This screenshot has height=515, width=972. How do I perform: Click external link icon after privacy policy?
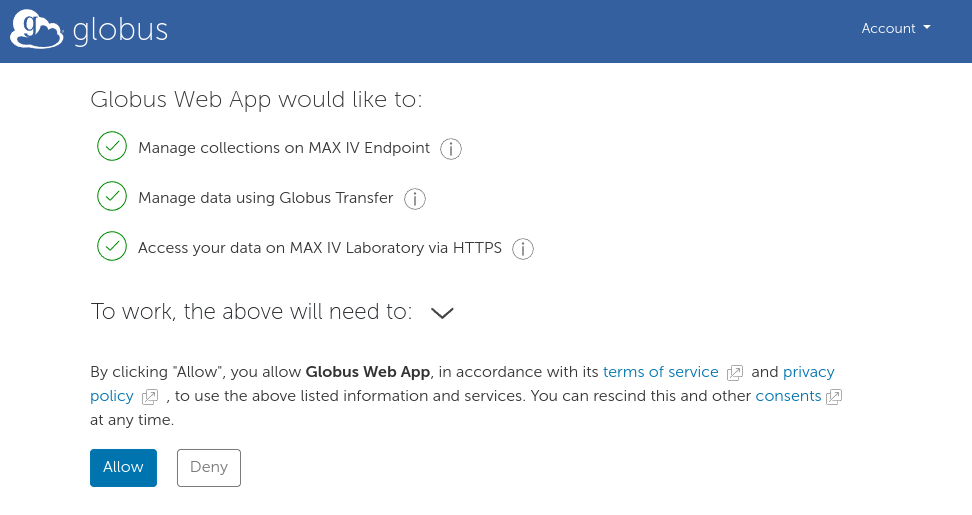(150, 397)
